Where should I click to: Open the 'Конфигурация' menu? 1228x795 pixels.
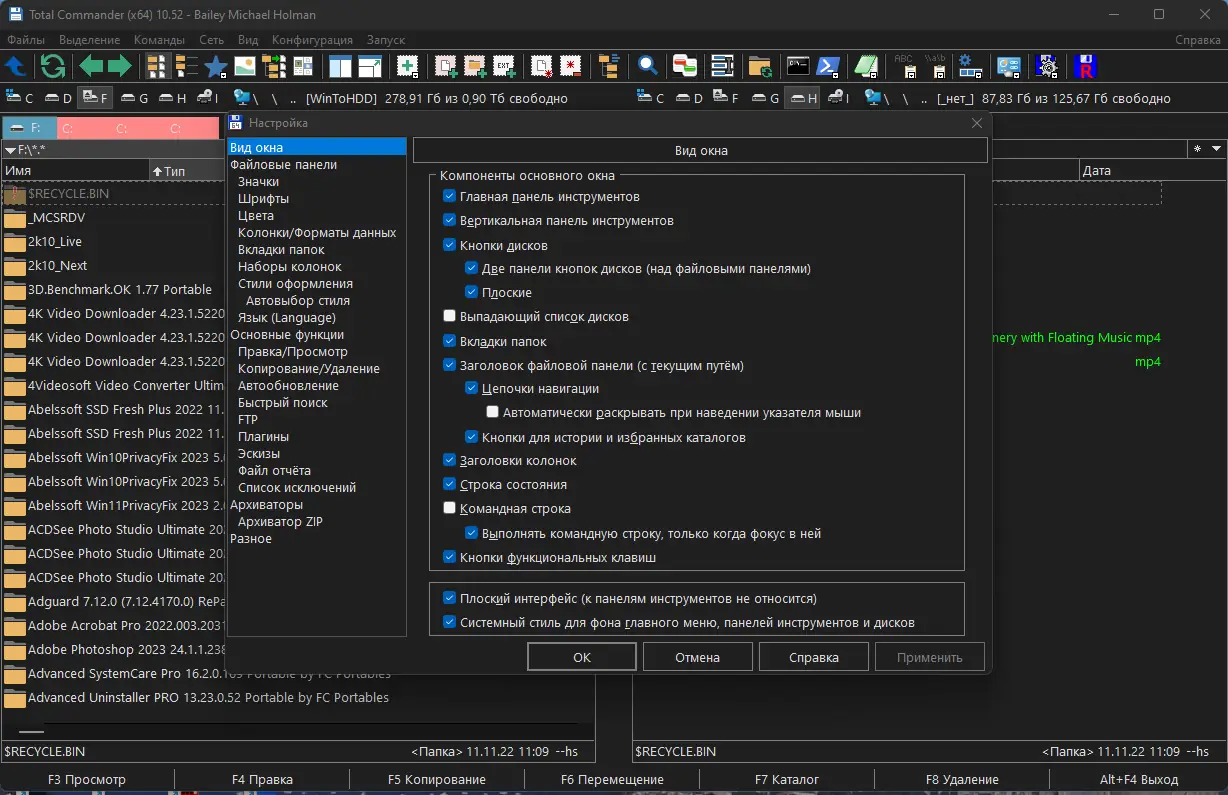pyautogui.click(x=312, y=40)
